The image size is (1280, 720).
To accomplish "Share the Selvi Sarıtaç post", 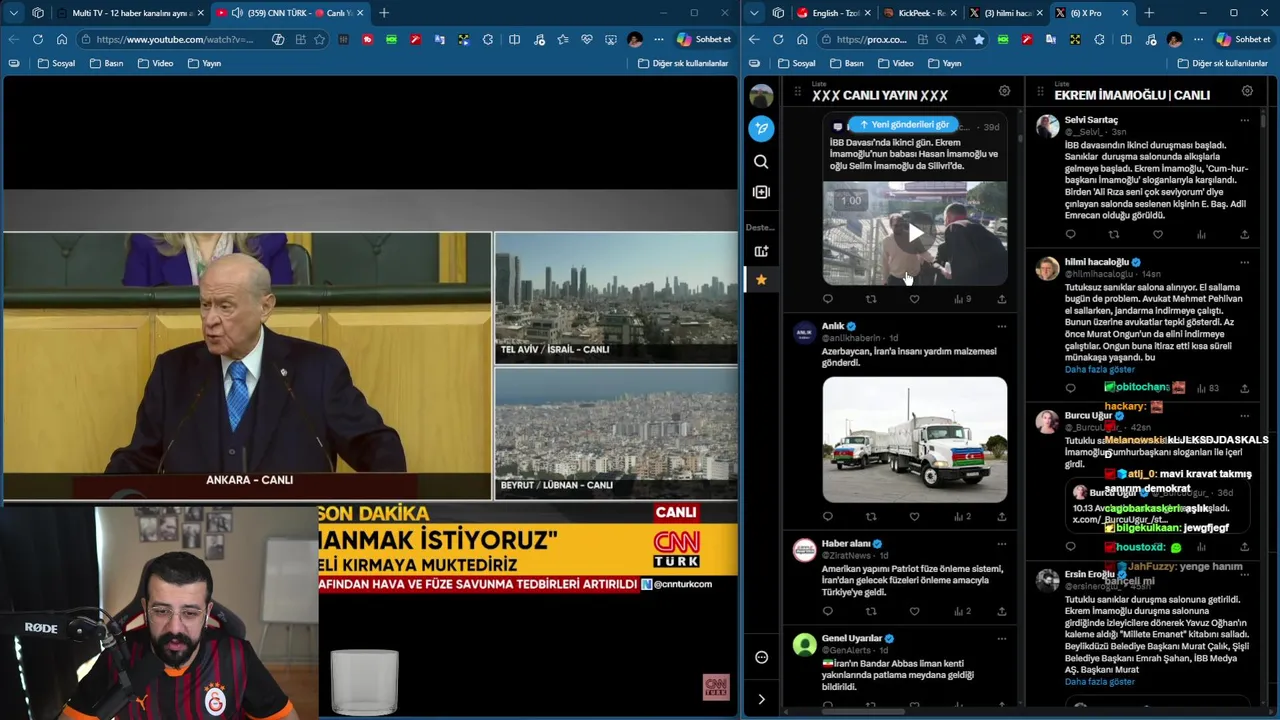I will (x=1244, y=235).
